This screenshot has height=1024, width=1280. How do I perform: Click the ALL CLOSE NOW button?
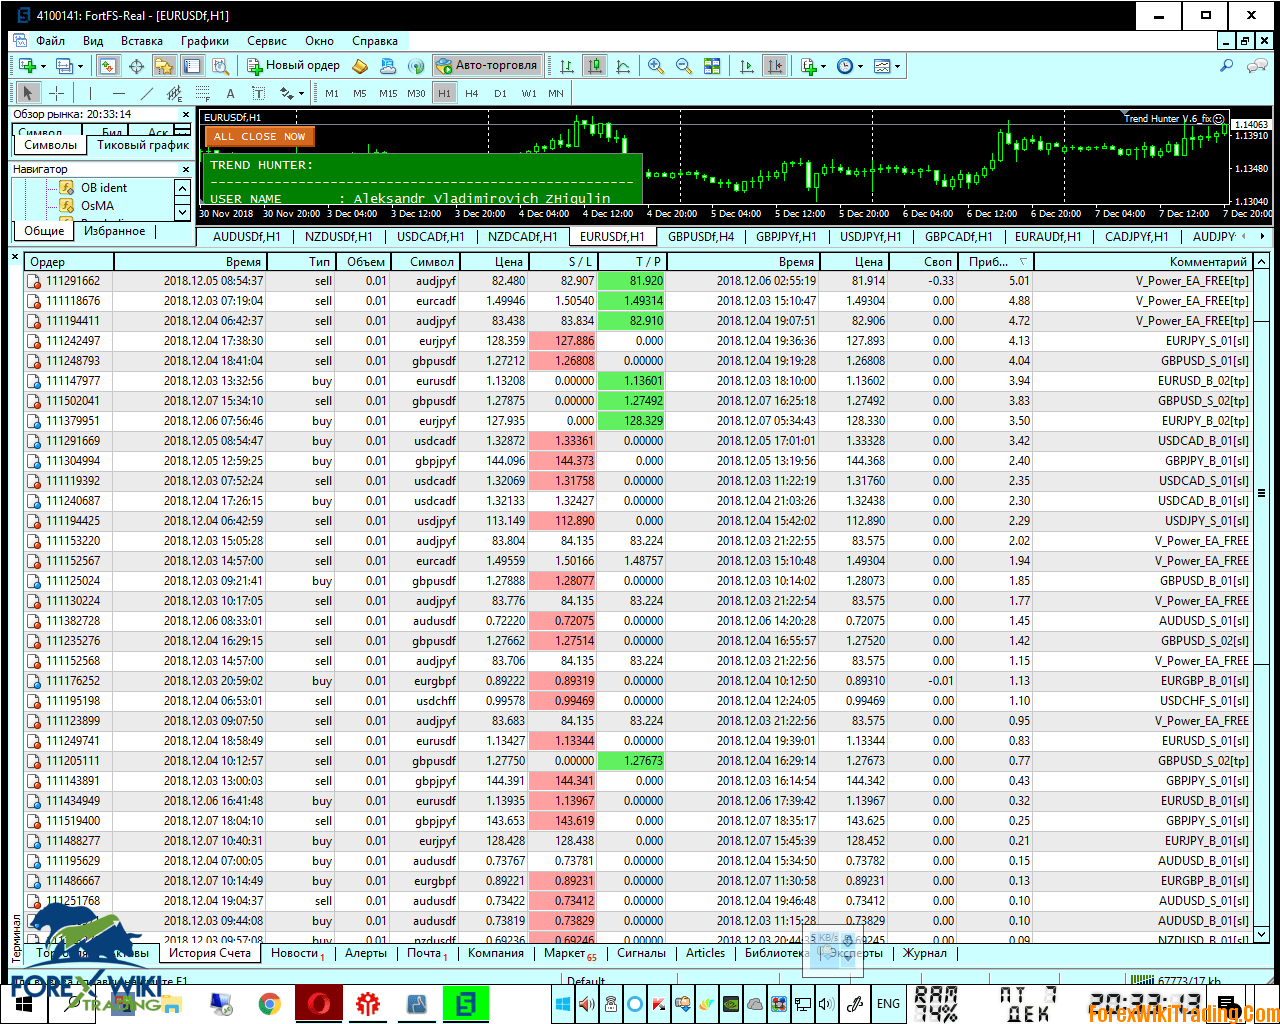coord(259,136)
